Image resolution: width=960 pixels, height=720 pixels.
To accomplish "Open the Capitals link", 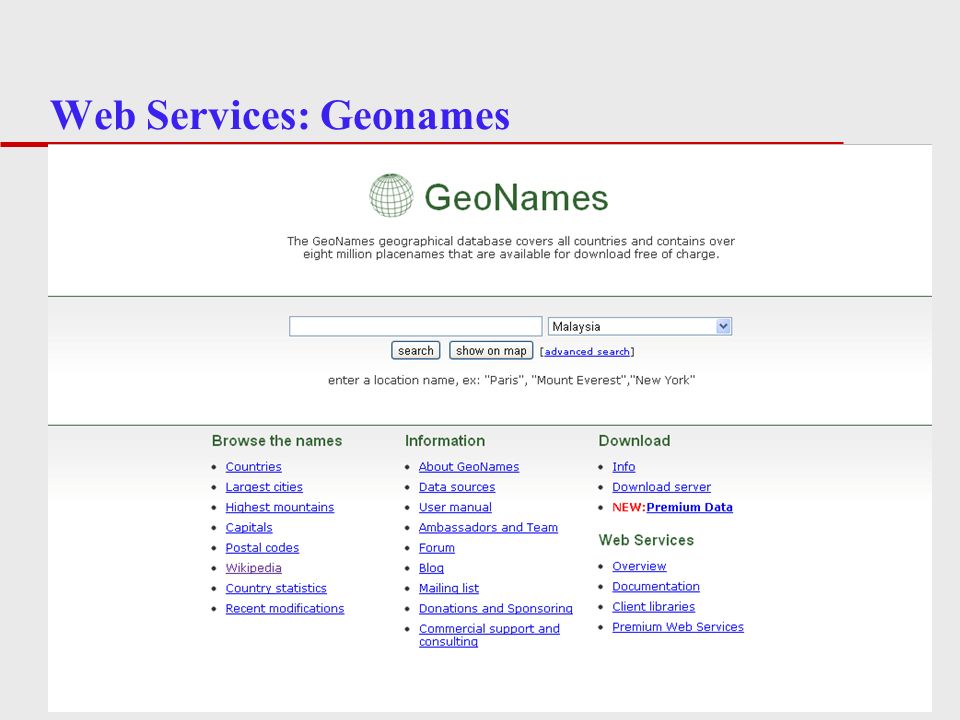I will pos(249,527).
